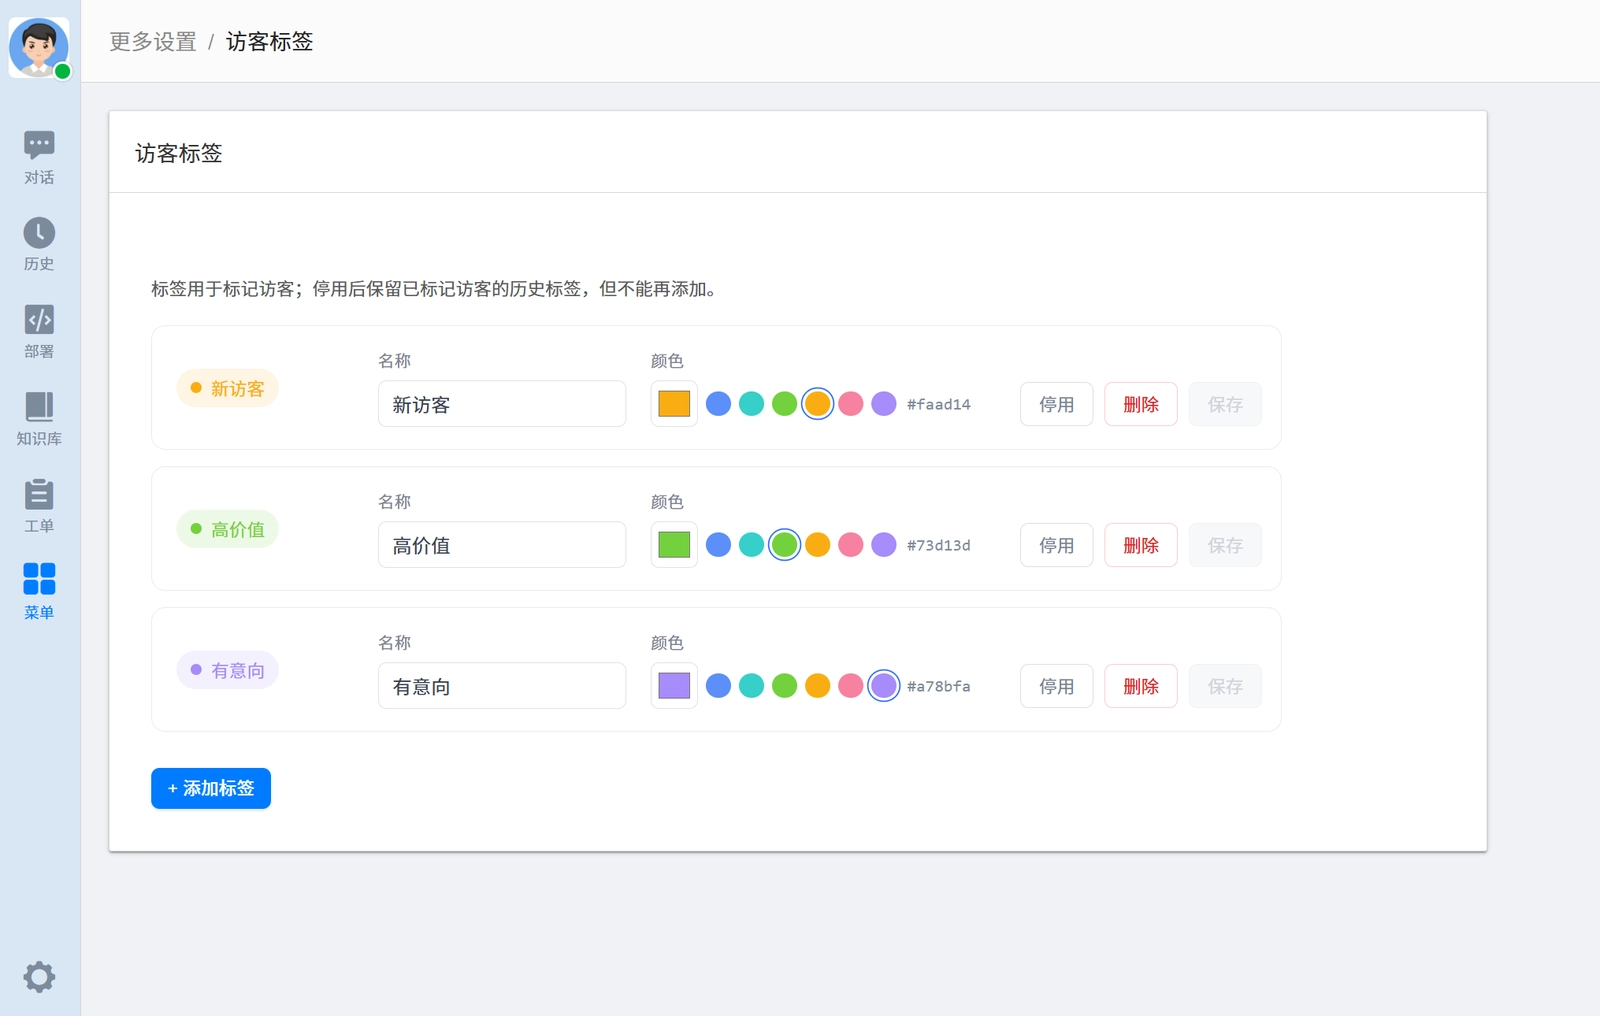Click the 访客标签 breadcrumb item
The height and width of the screenshot is (1016, 1600).
(x=270, y=42)
